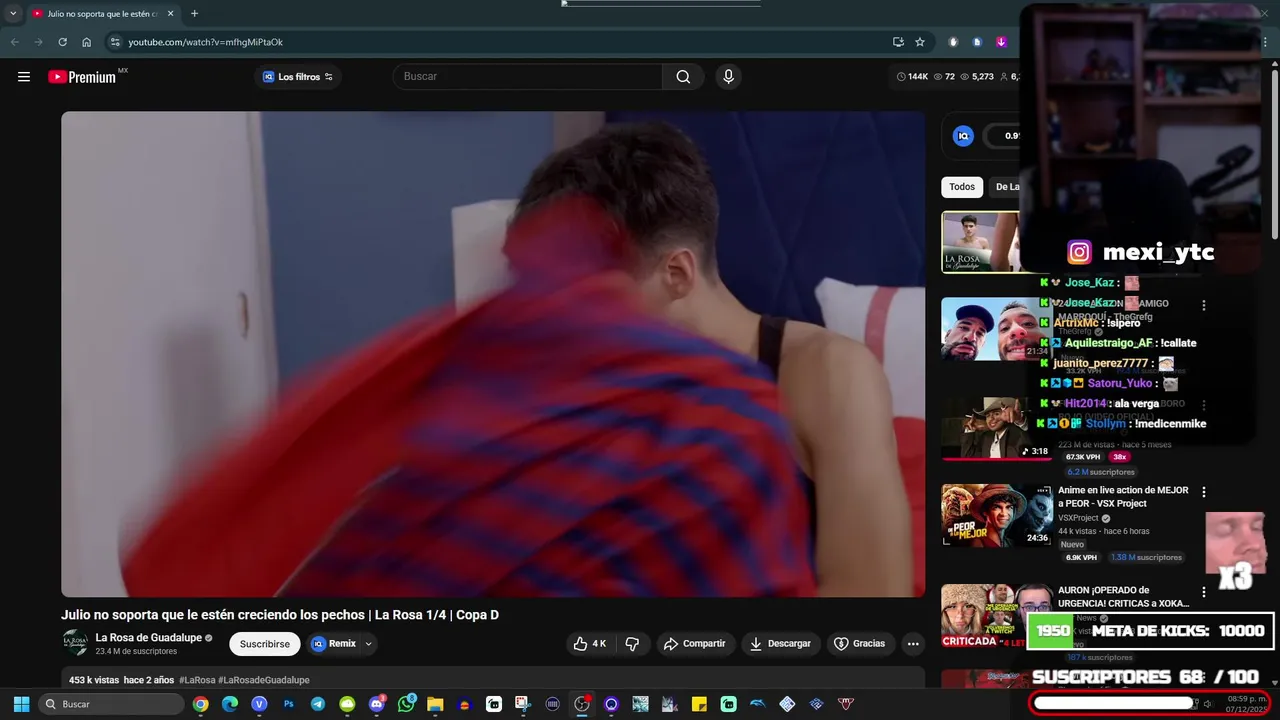This screenshot has height=720, width=1280.
Task: Click the IQ extension badge in sidebar
Action: tap(963, 136)
